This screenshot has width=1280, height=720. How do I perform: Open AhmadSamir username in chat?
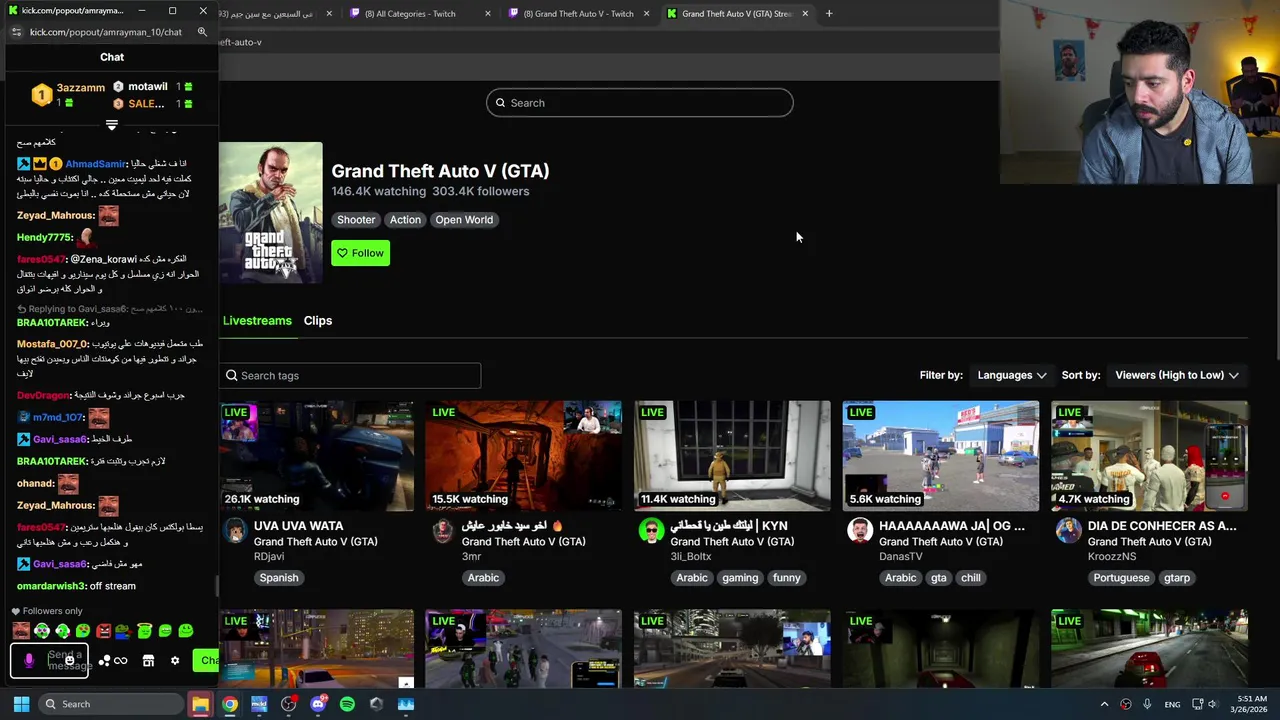(96, 164)
